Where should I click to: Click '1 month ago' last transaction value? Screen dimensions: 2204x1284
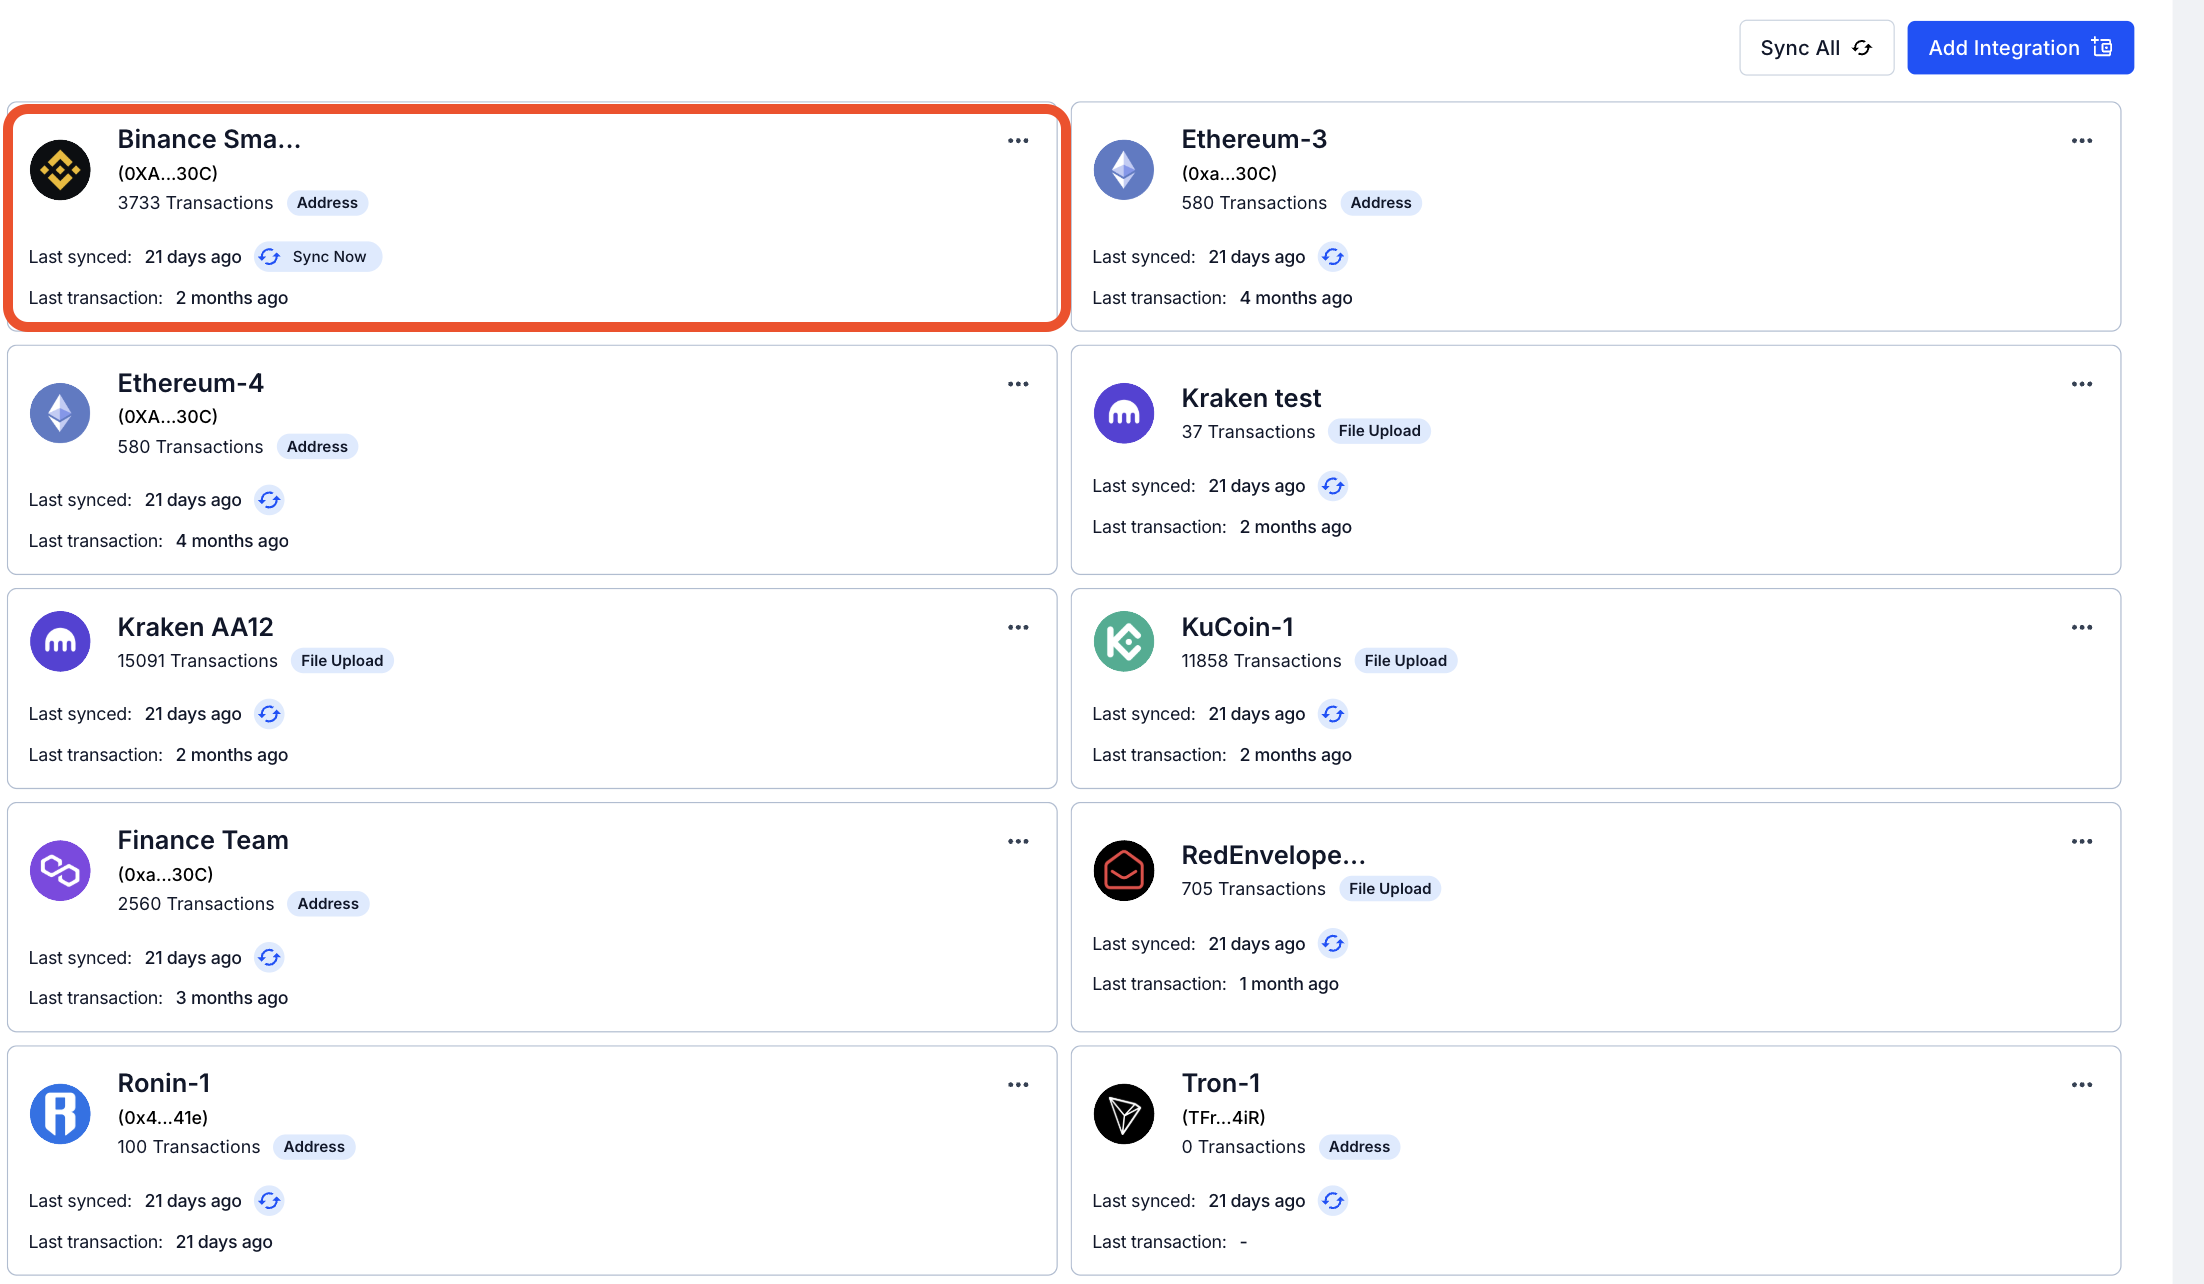pyautogui.click(x=1289, y=984)
